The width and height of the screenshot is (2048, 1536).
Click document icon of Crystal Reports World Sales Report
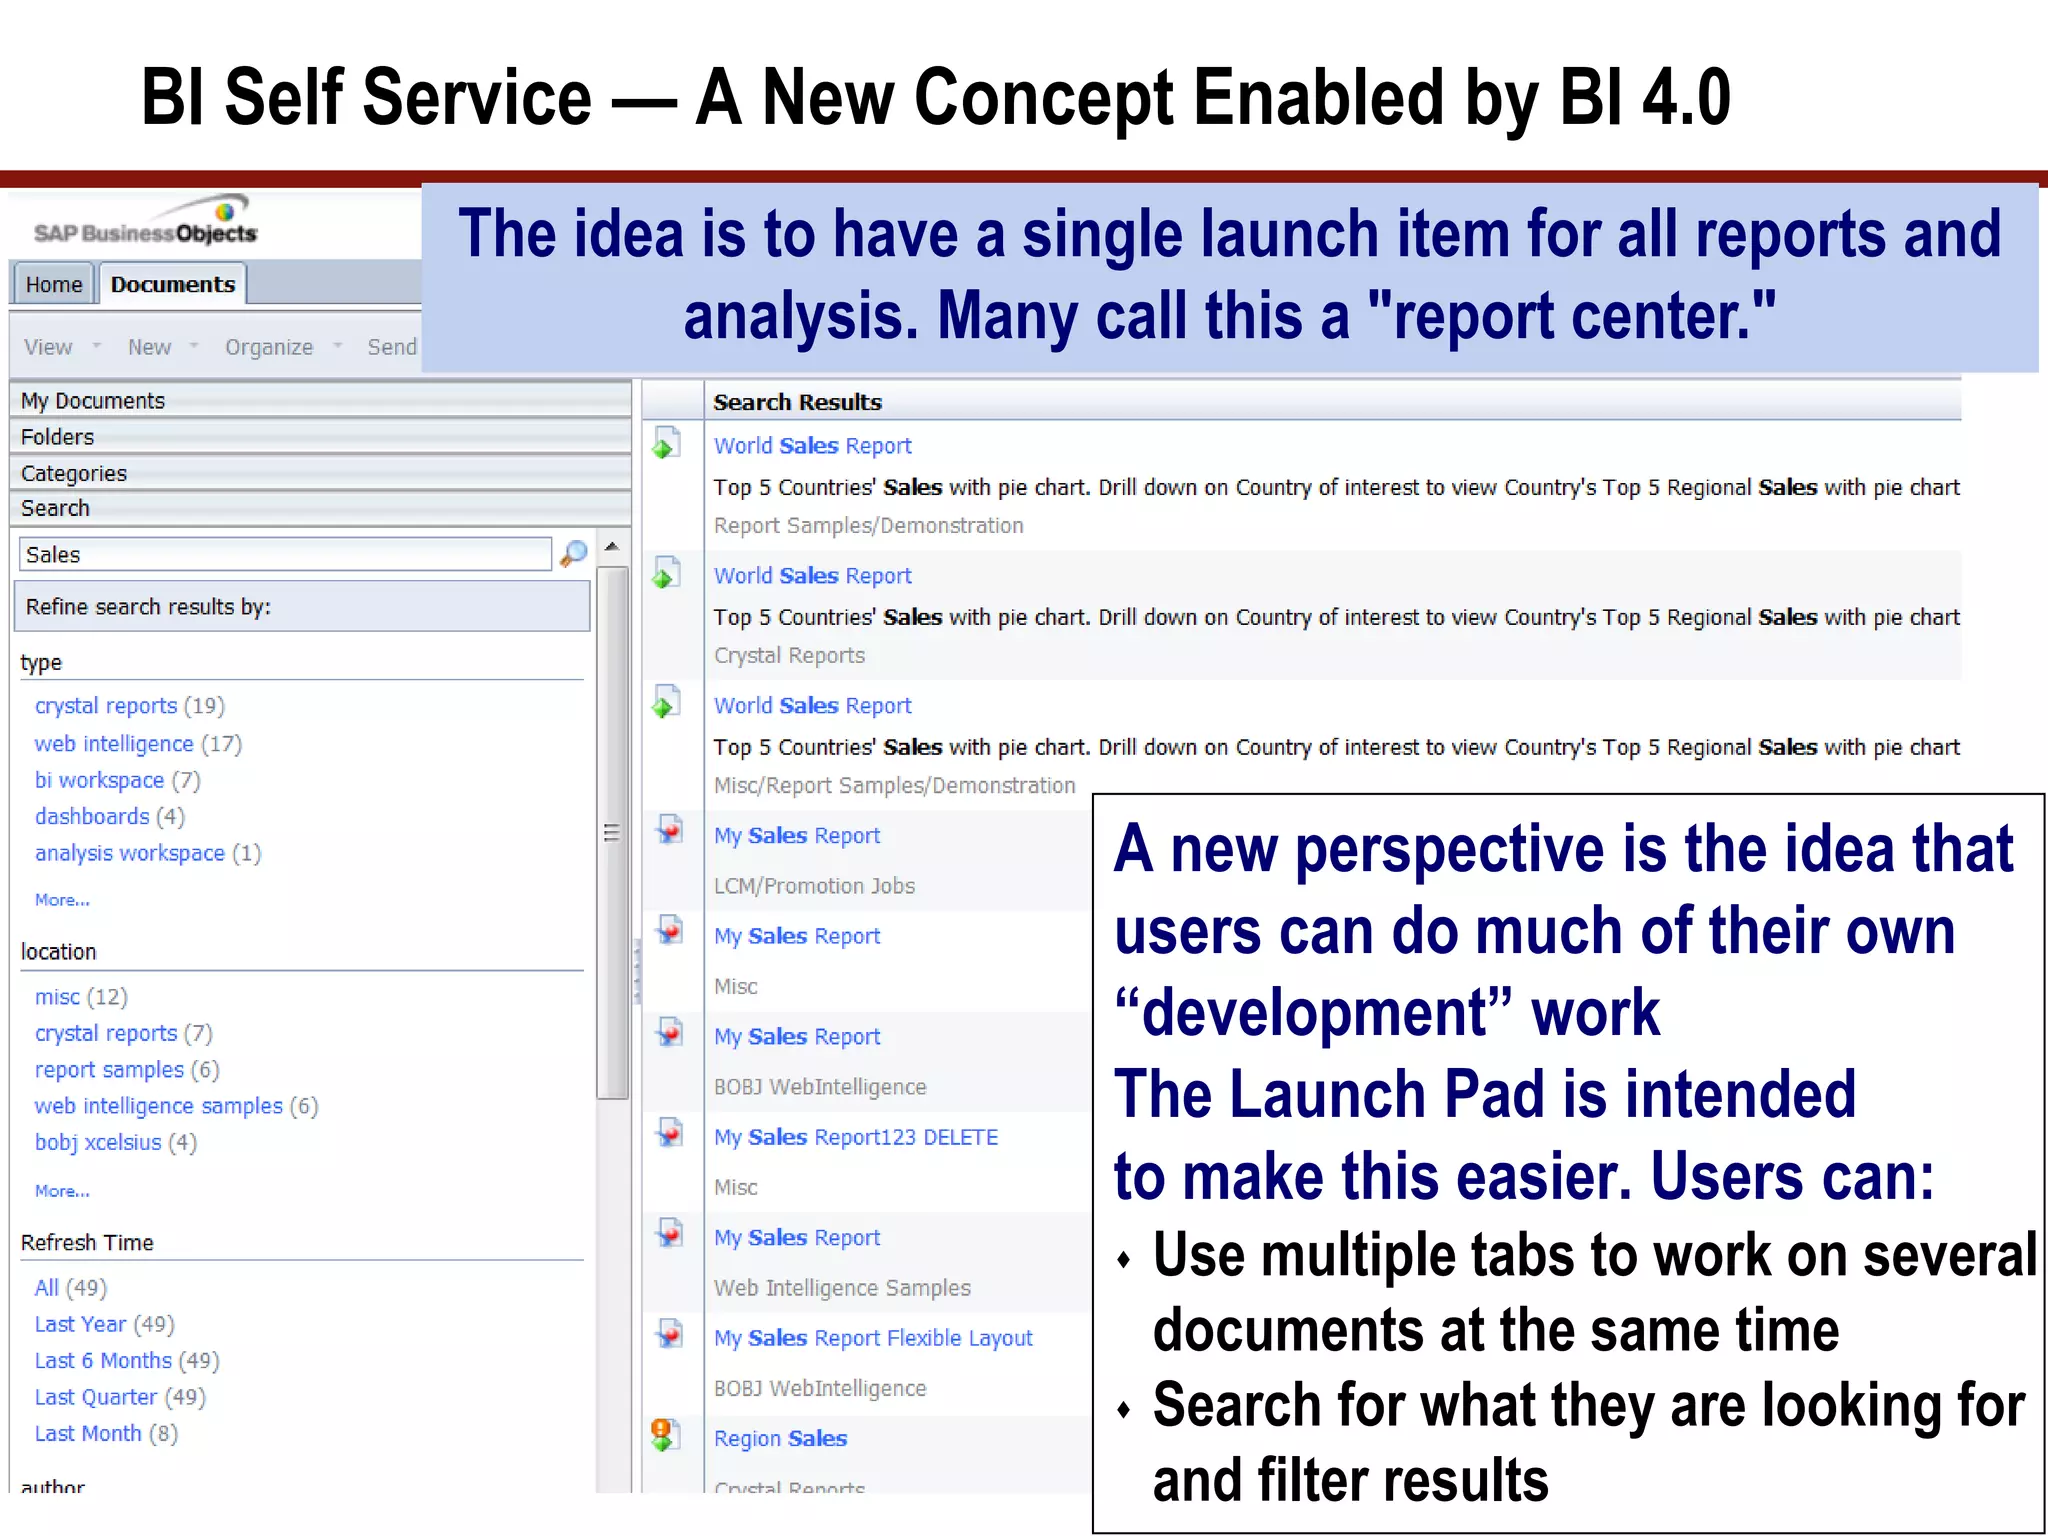(666, 573)
